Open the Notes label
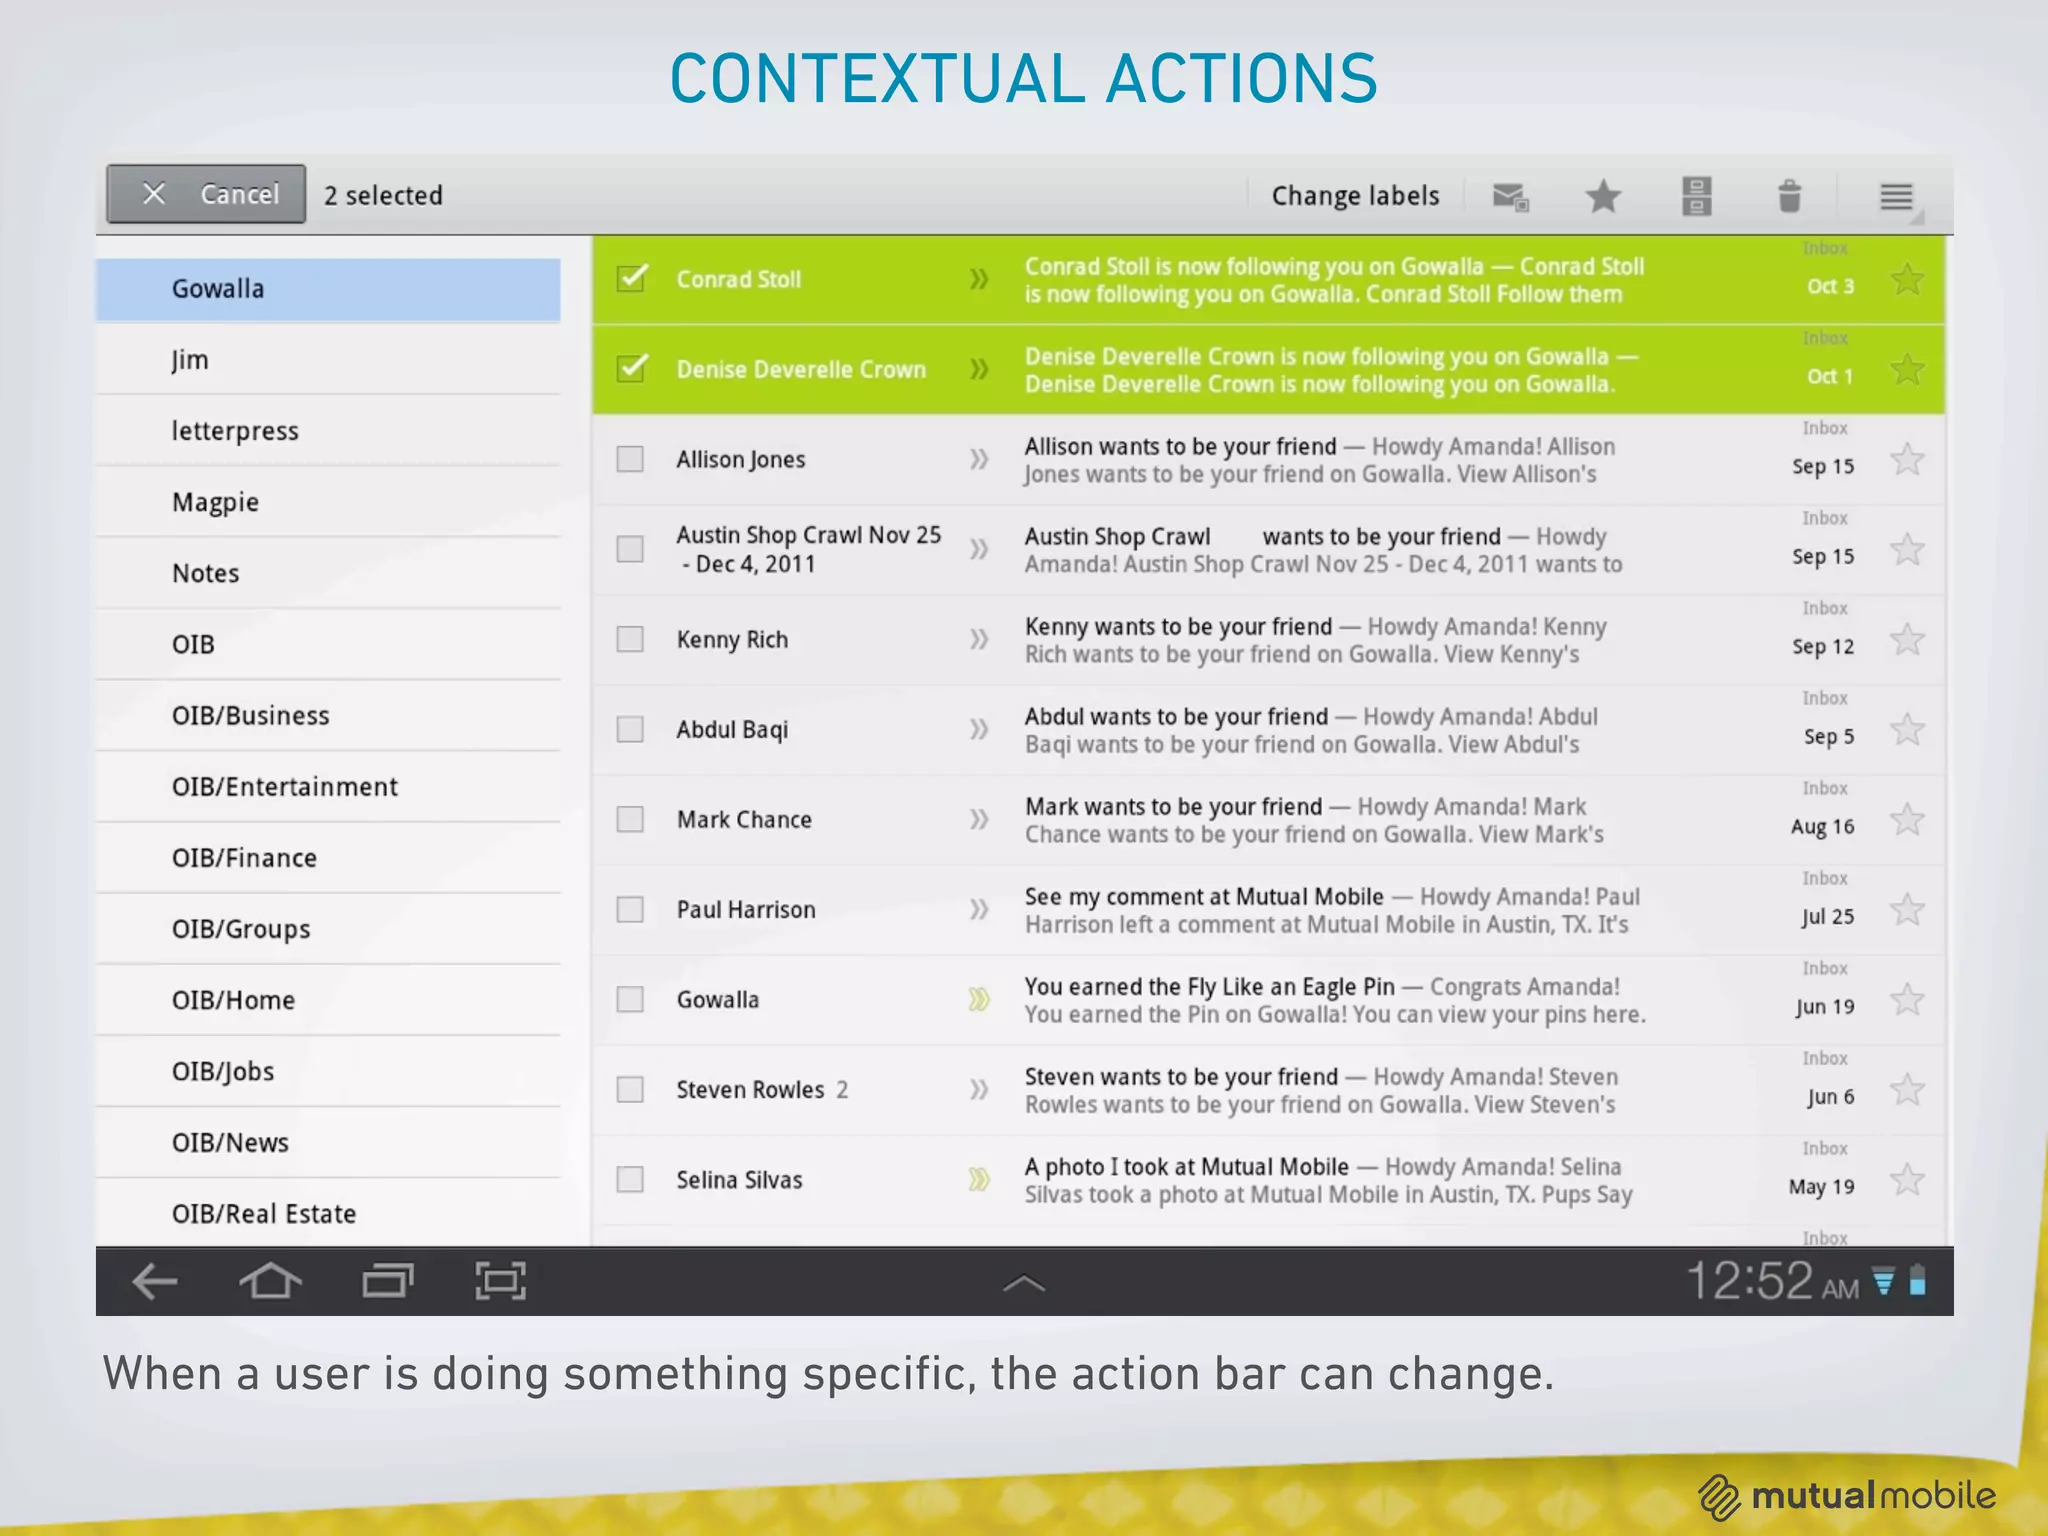 [328, 573]
